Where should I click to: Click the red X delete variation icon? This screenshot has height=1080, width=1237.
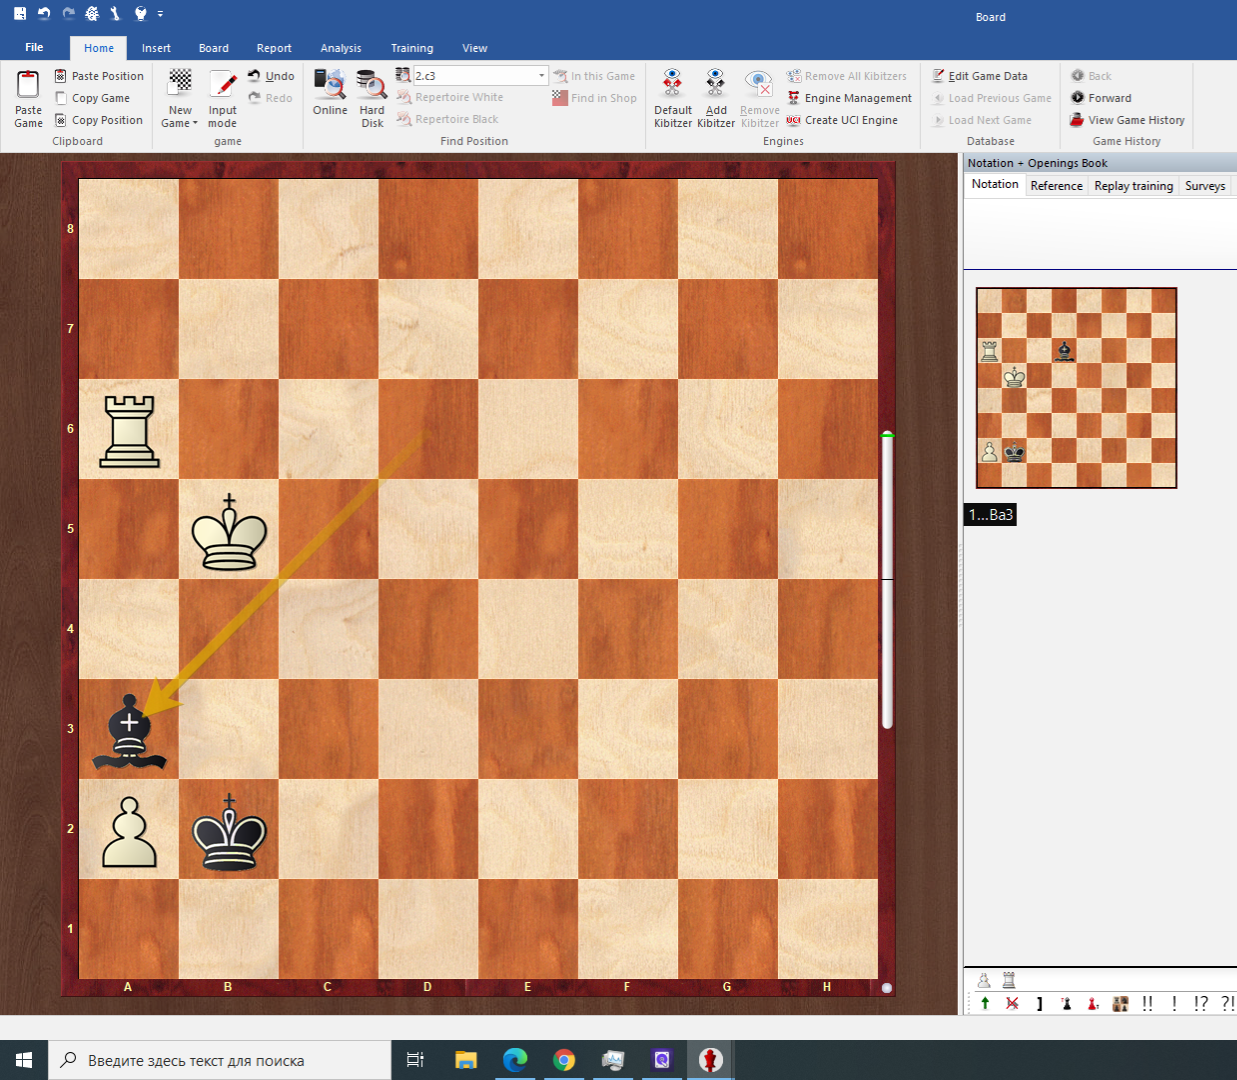click(x=1012, y=1003)
